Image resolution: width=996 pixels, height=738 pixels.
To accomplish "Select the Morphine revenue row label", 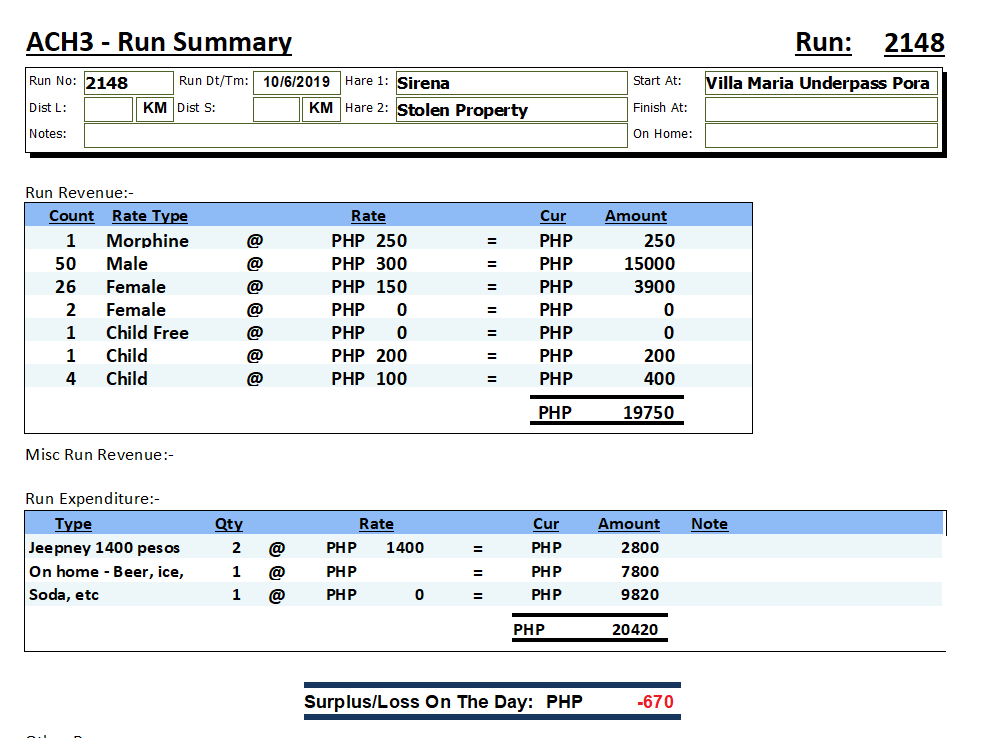I will [x=147, y=241].
